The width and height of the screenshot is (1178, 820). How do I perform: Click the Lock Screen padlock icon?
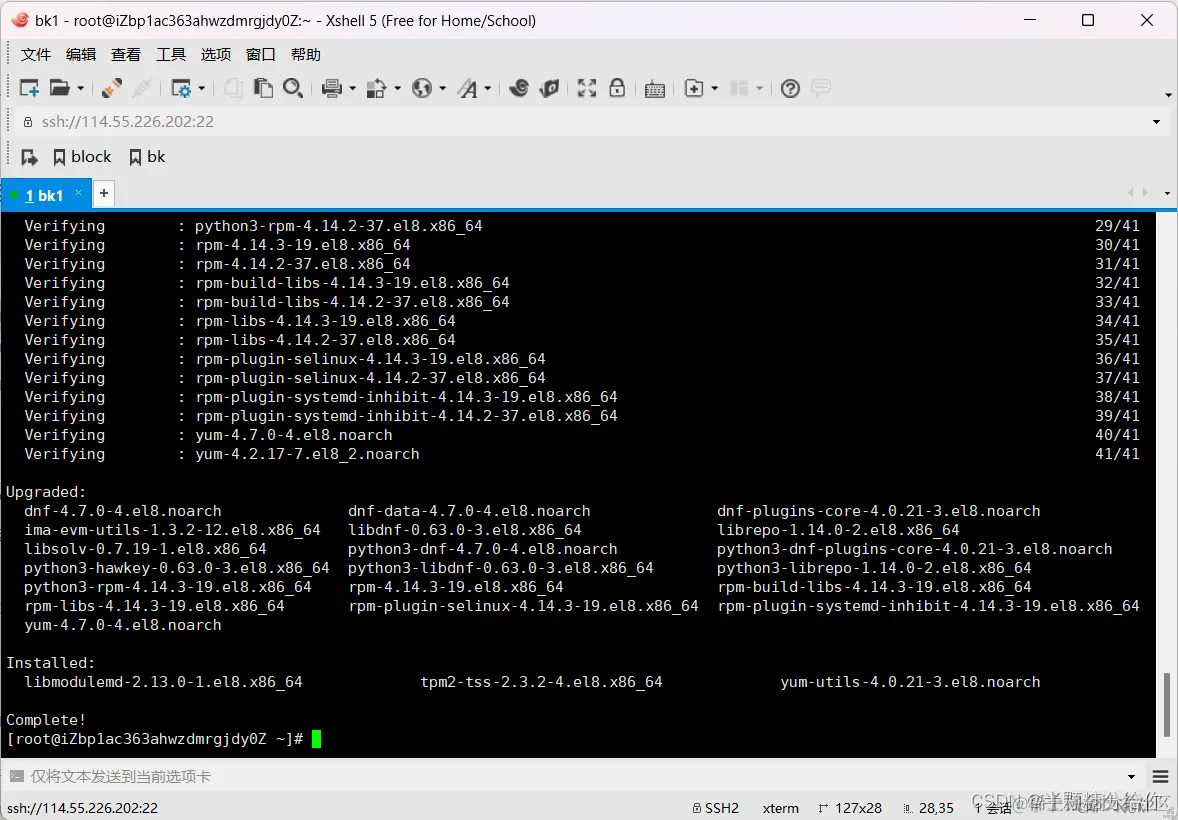point(617,89)
